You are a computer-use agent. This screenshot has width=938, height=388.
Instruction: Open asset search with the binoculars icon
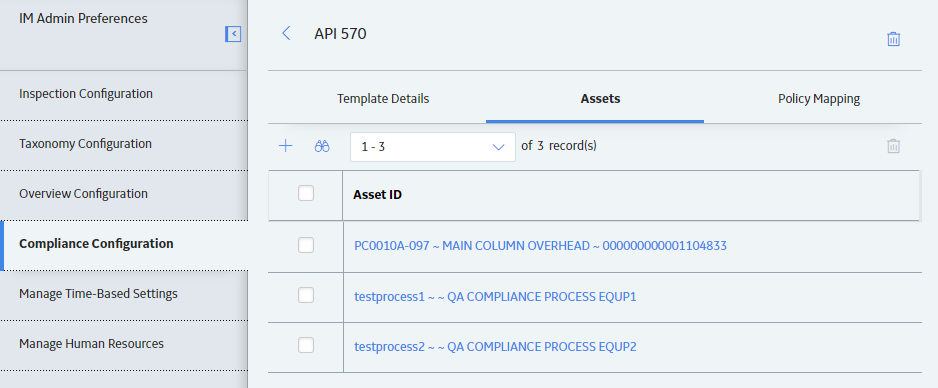pos(322,146)
